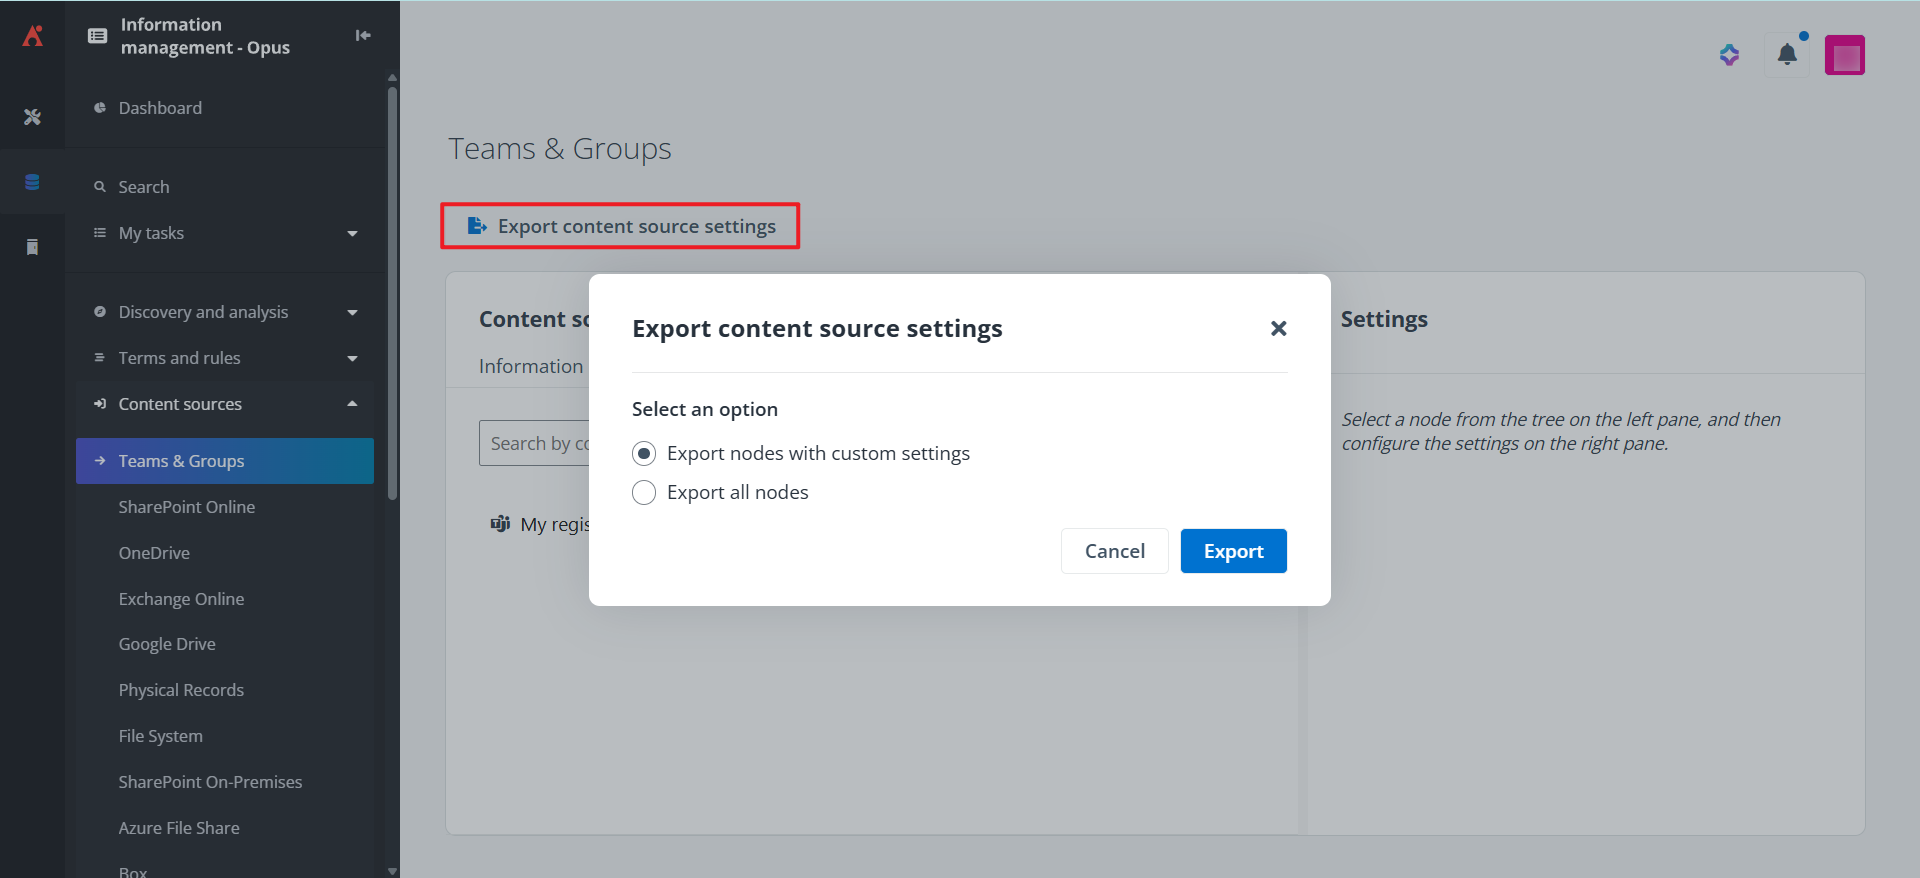Click the notification bell icon
The width and height of the screenshot is (1920, 878).
tap(1787, 55)
